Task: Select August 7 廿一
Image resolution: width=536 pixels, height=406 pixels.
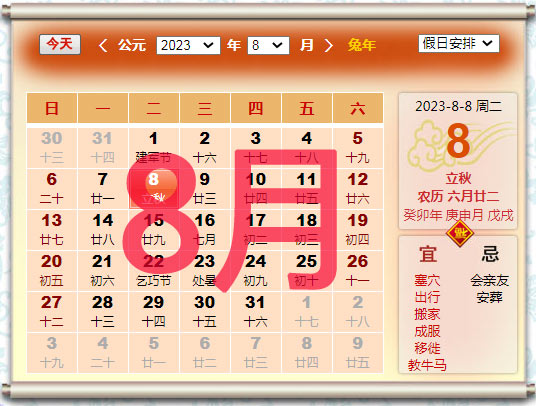Action: click(x=103, y=189)
